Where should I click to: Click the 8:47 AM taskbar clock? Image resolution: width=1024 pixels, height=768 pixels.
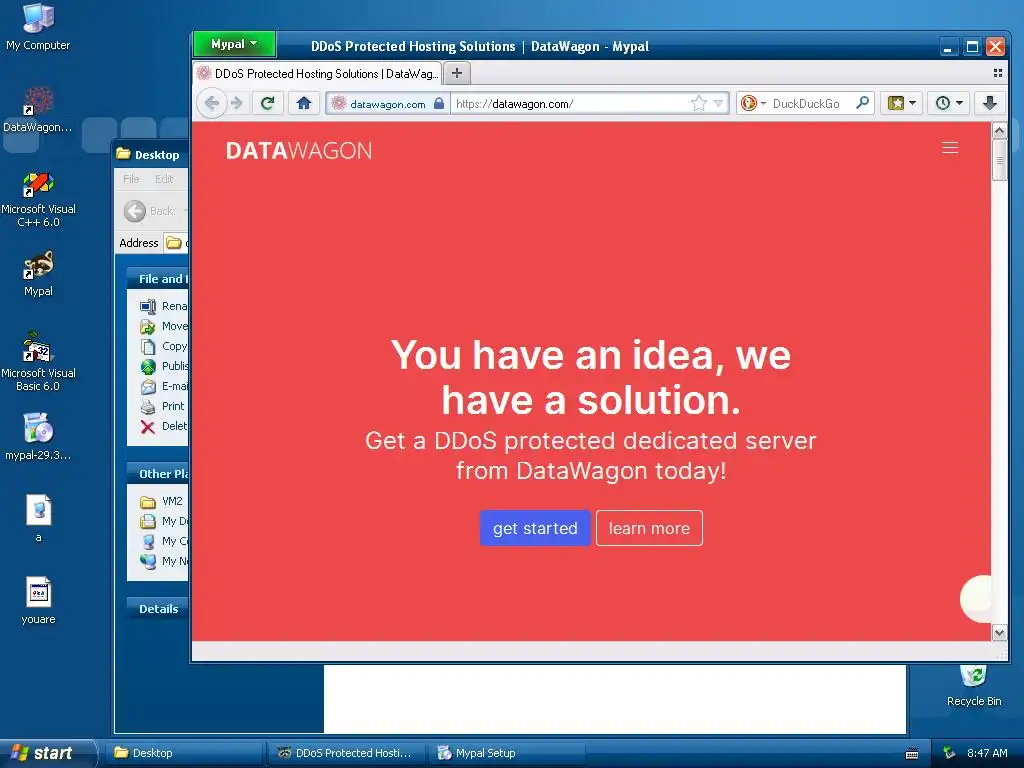987,753
